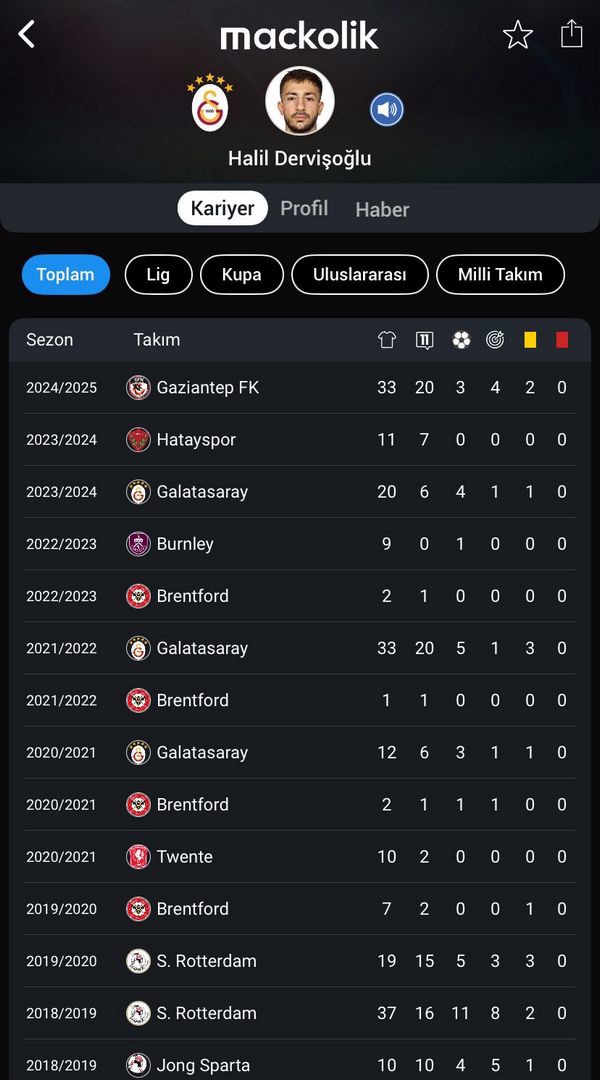Filter stats by Milli Takım

500,275
